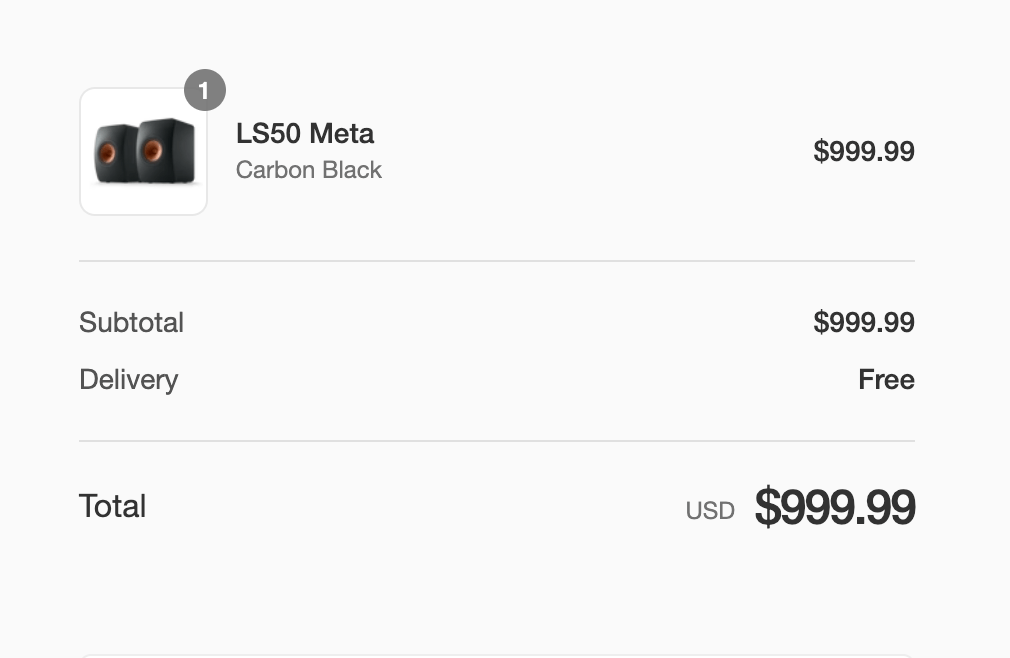
Task: Click the partially visible box at the bottom
Action: click(x=496, y=656)
